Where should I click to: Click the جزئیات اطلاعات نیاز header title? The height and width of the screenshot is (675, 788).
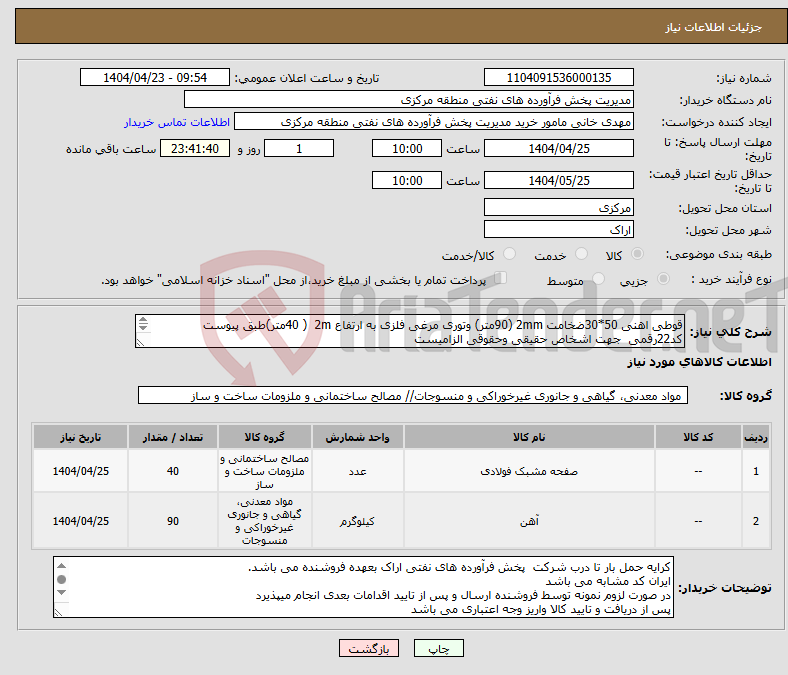(714, 27)
